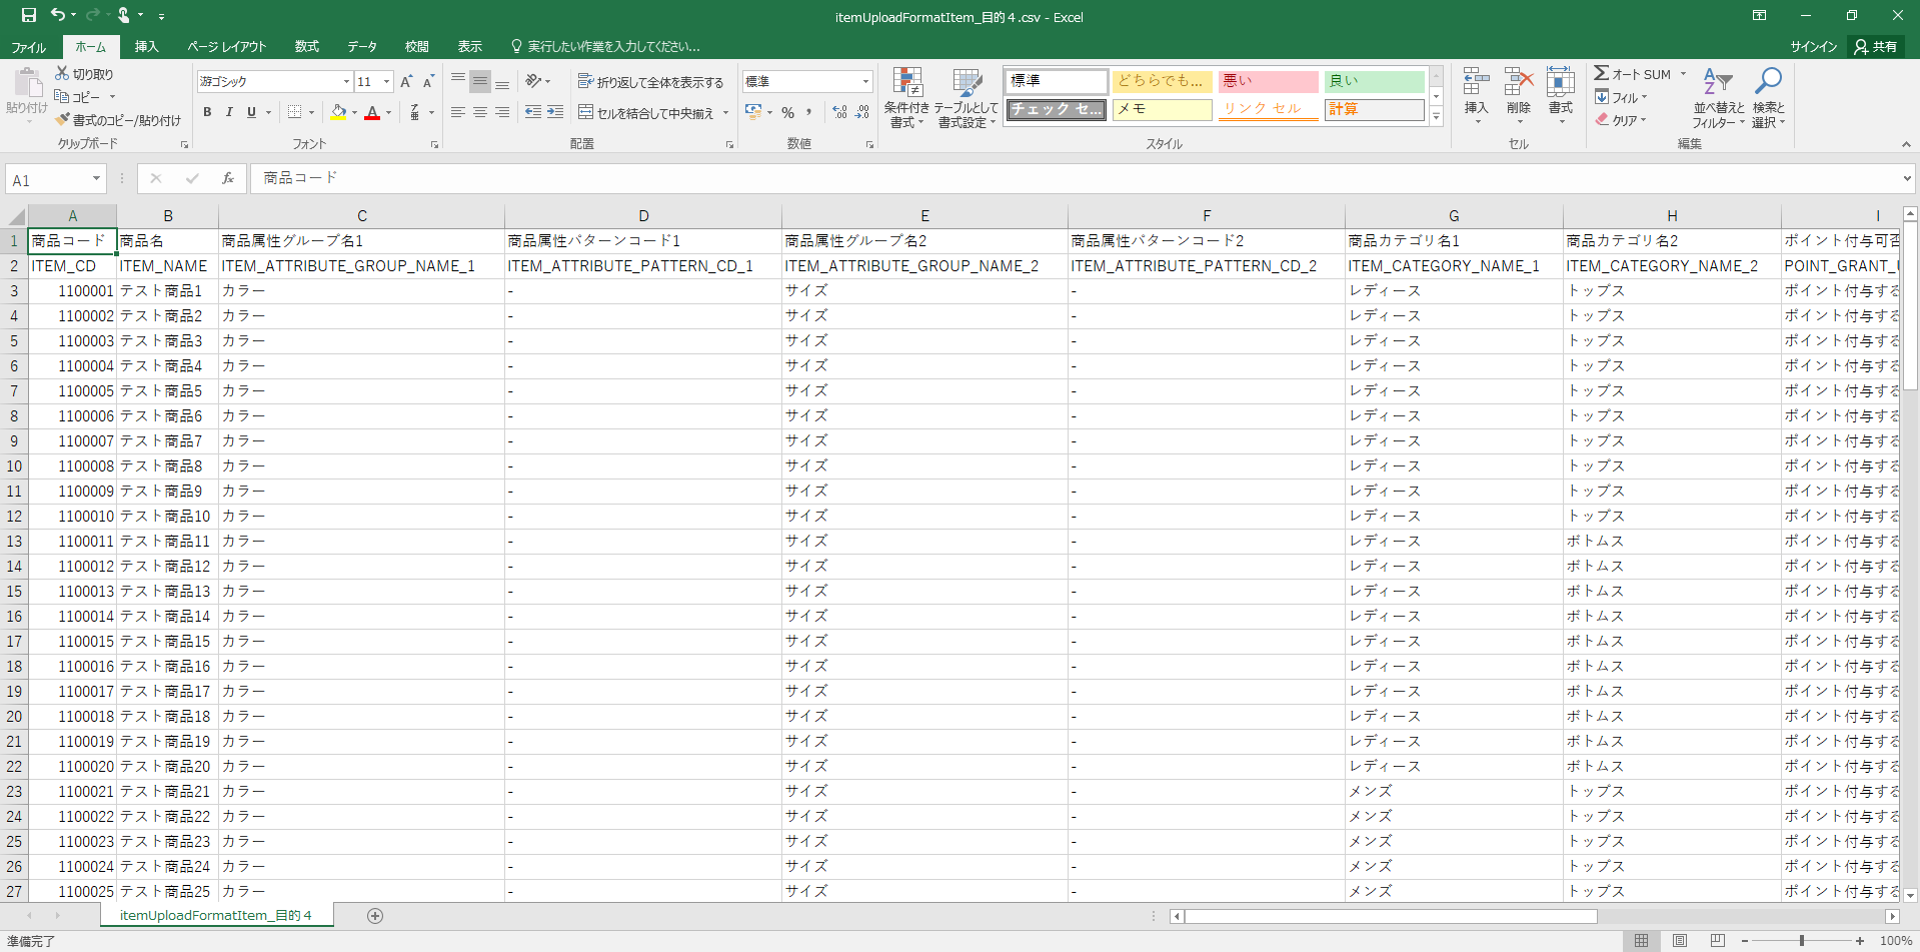1920x952 pixels.
Task: Open the データ ribbon tab
Action: click(x=362, y=47)
